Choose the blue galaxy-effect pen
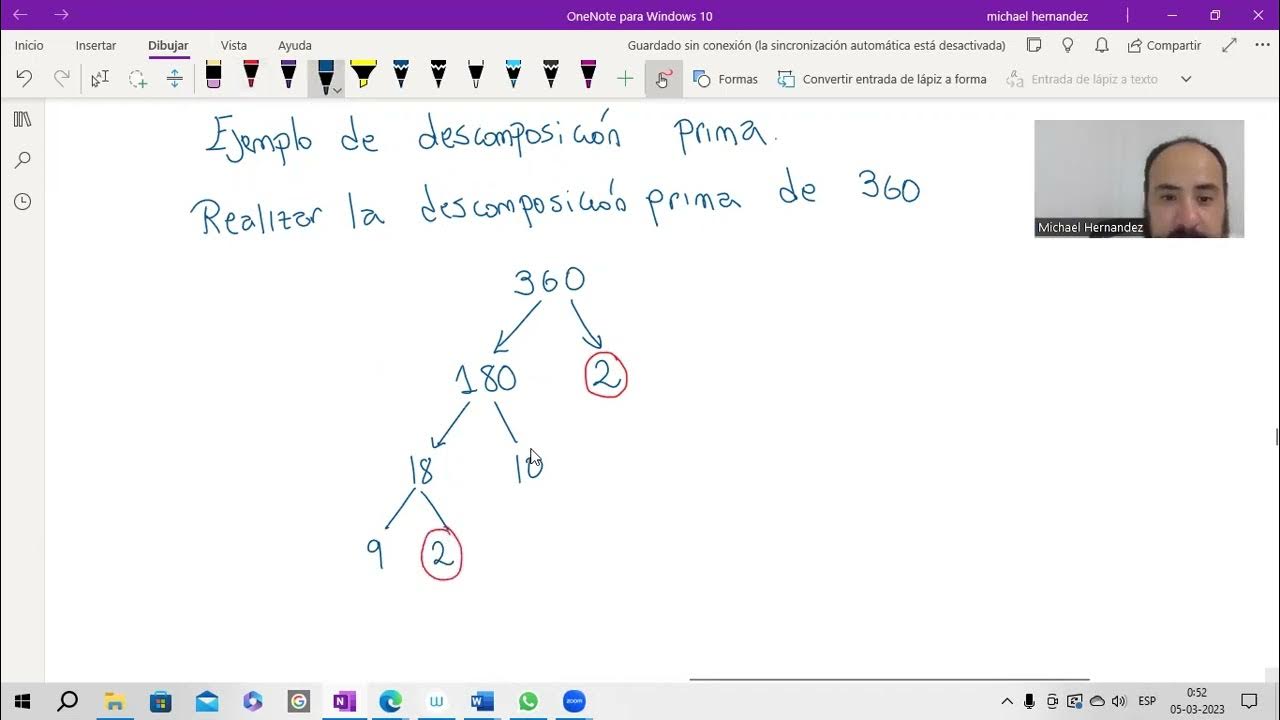 (x=401, y=75)
